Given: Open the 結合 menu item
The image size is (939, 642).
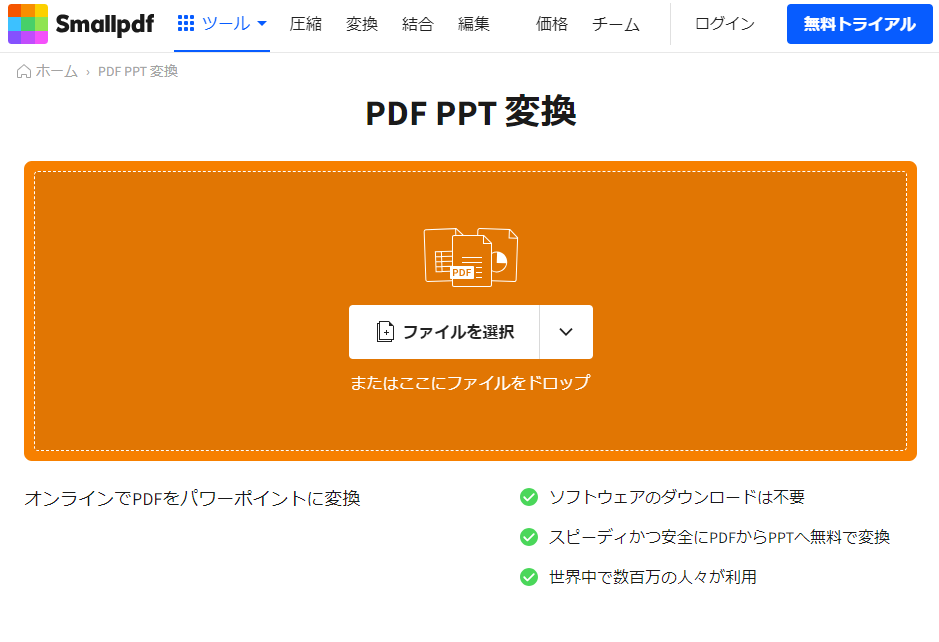Looking at the screenshot, I should (x=418, y=24).
